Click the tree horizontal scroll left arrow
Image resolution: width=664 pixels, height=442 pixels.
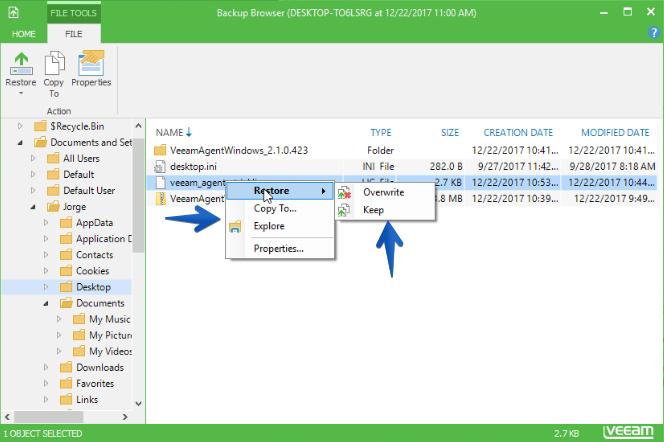click(x=7, y=417)
